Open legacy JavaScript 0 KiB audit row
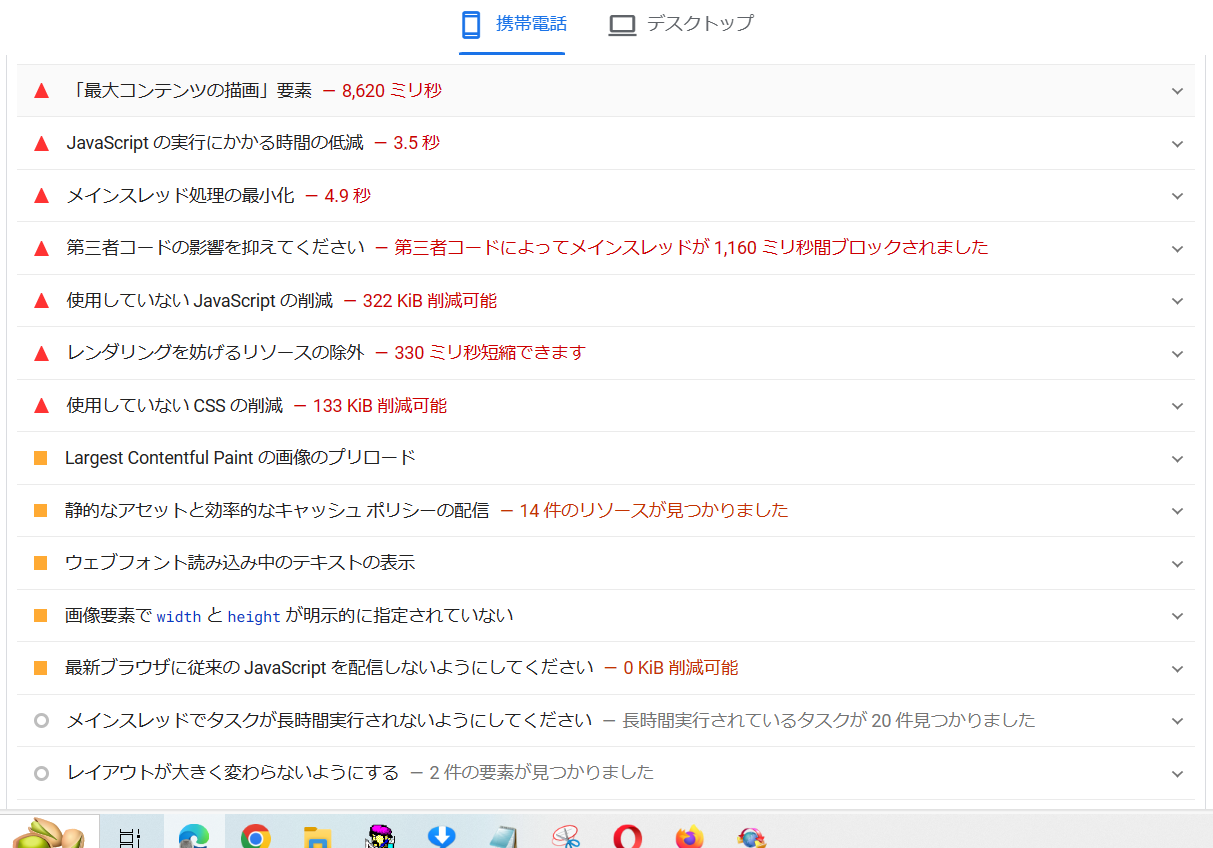 pos(330,668)
